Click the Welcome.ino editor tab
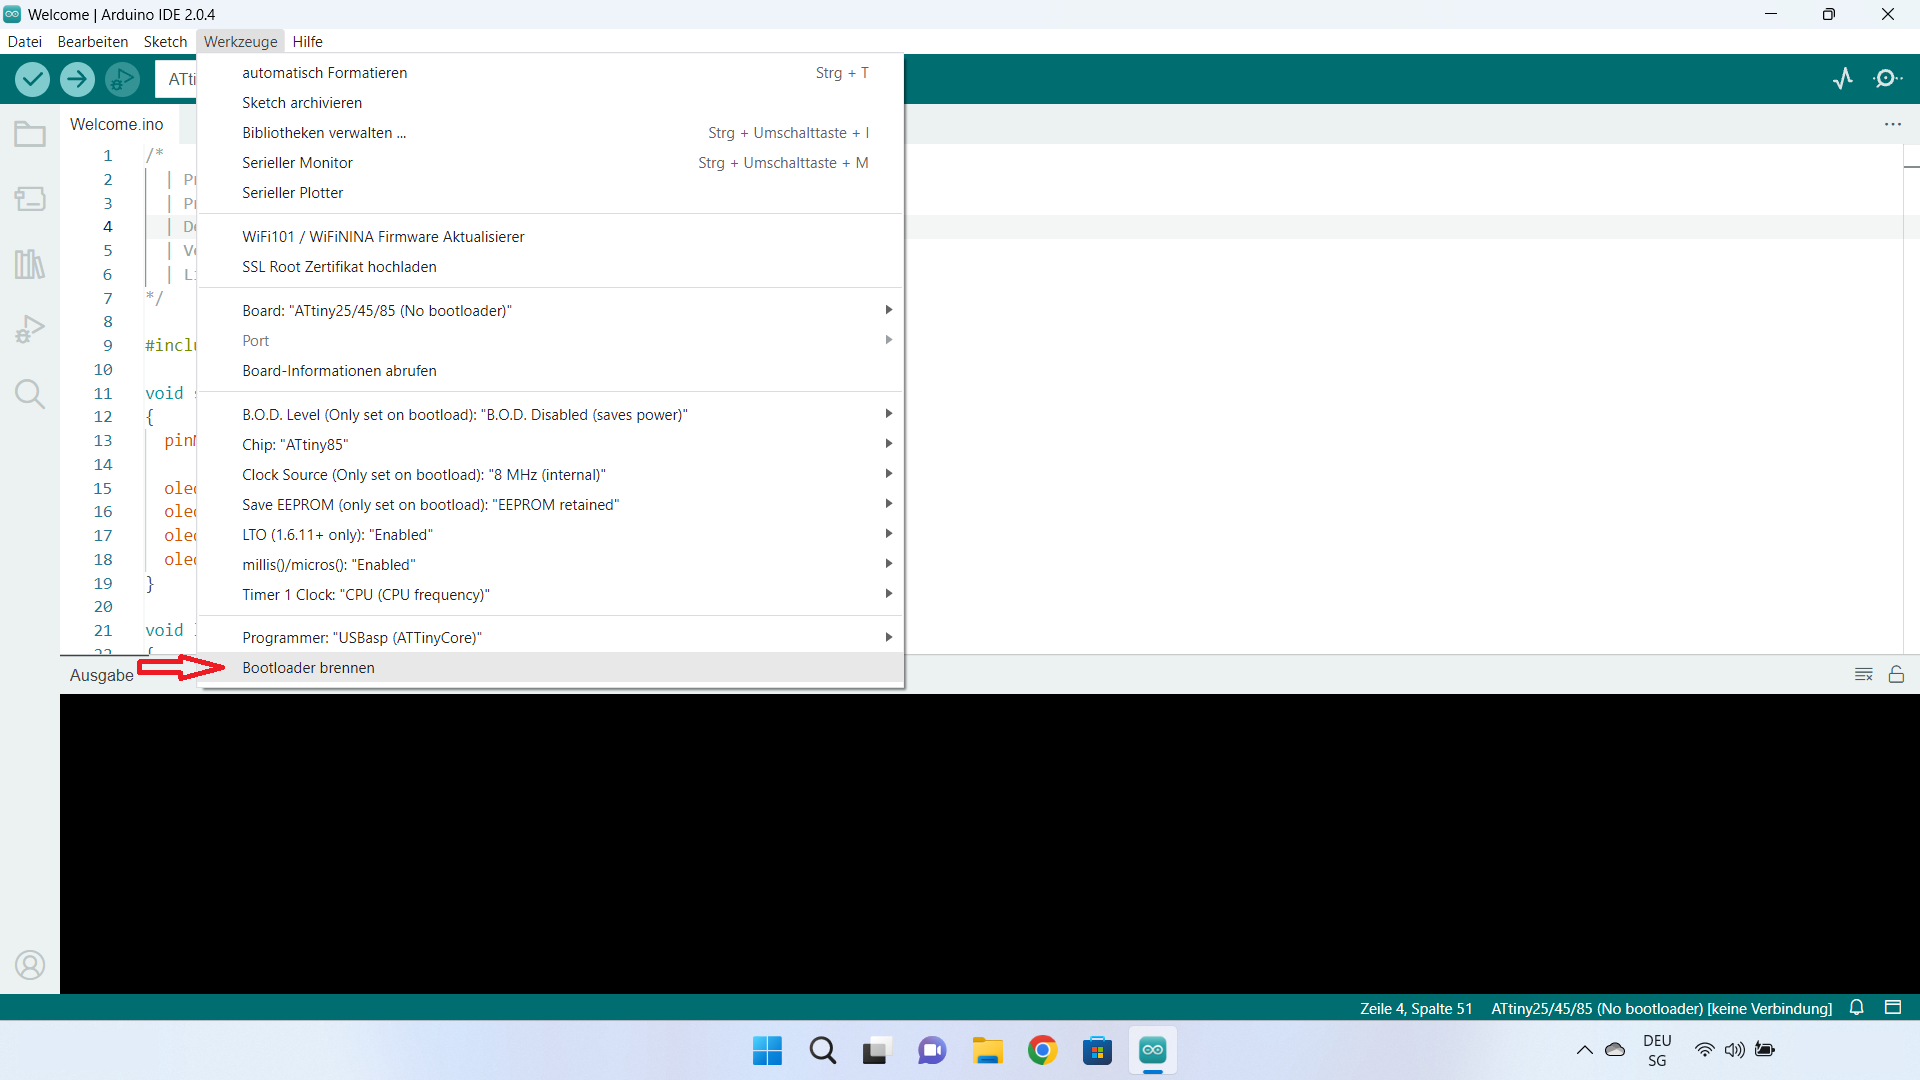Image resolution: width=1920 pixels, height=1080 pixels. click(x=116, y=124)
